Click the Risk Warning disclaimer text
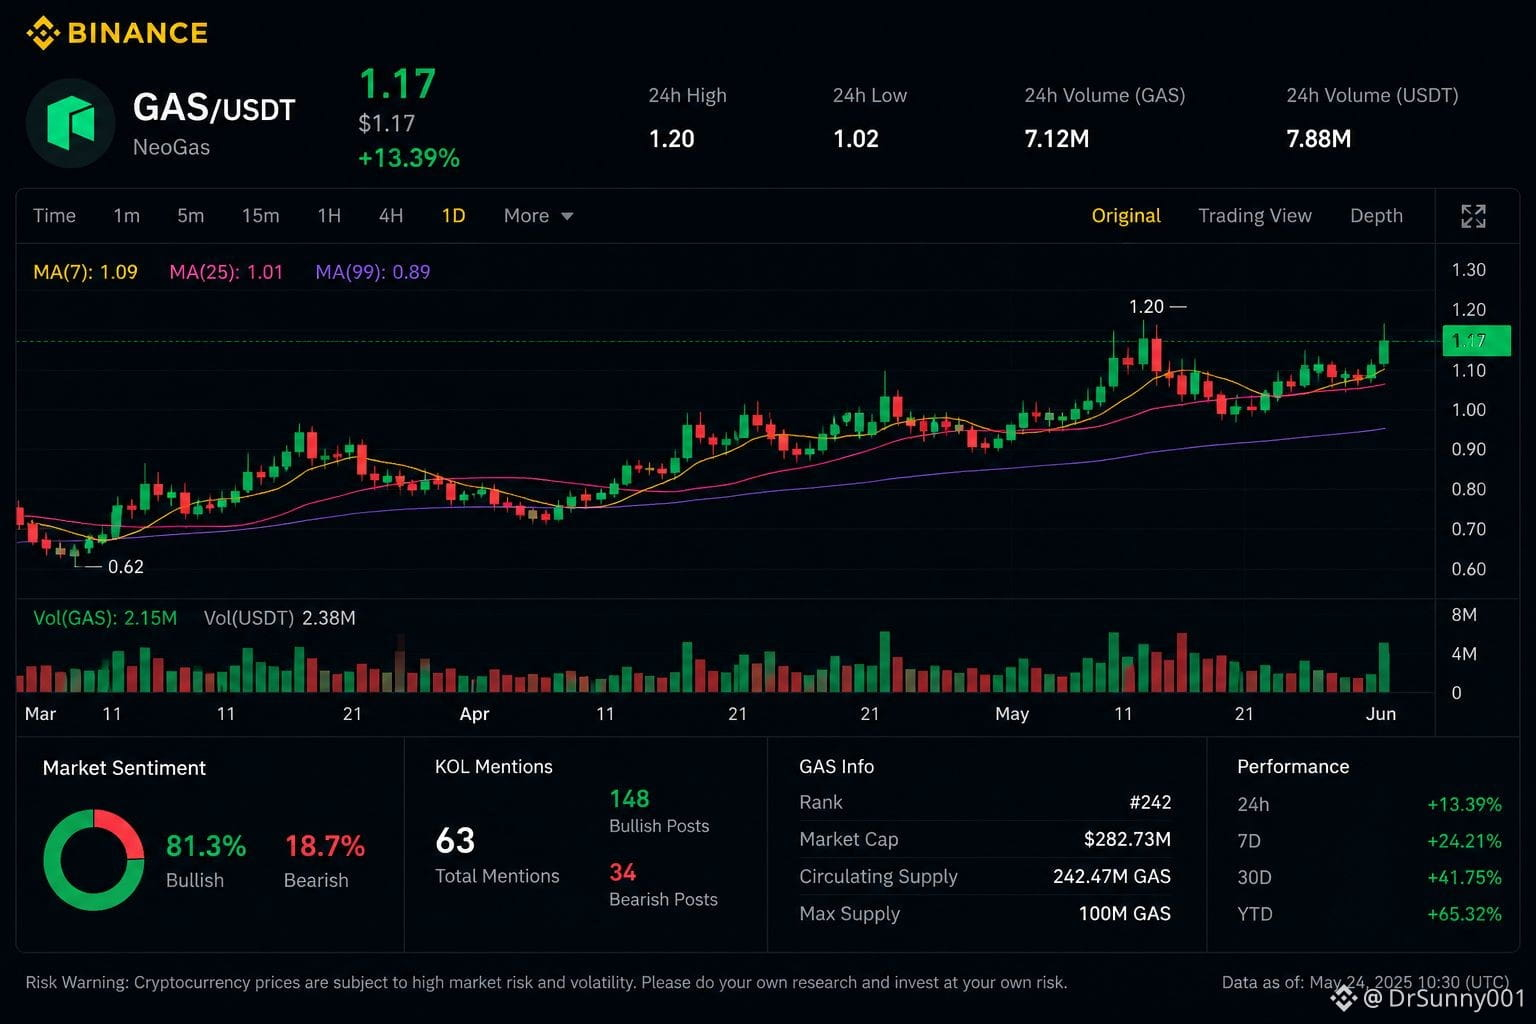 click(546, 982)
